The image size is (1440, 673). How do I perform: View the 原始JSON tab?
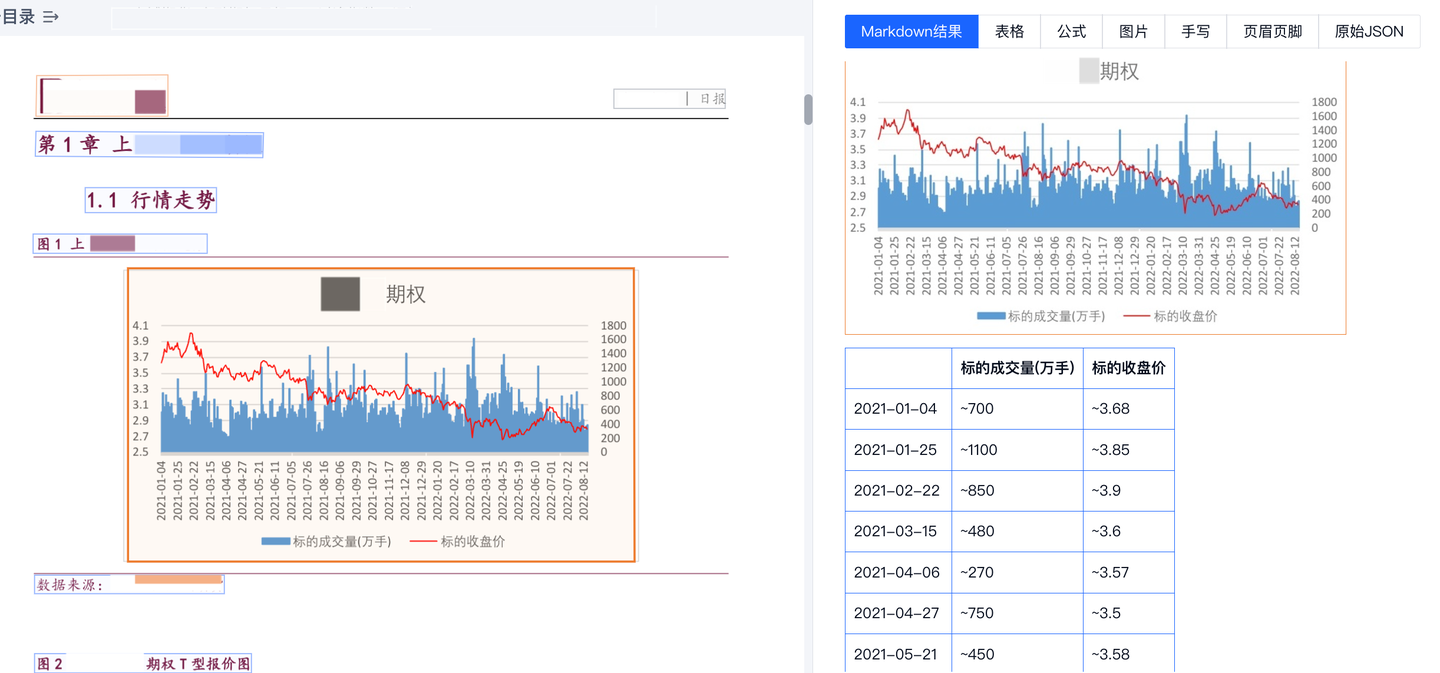tap(1368, 31)
